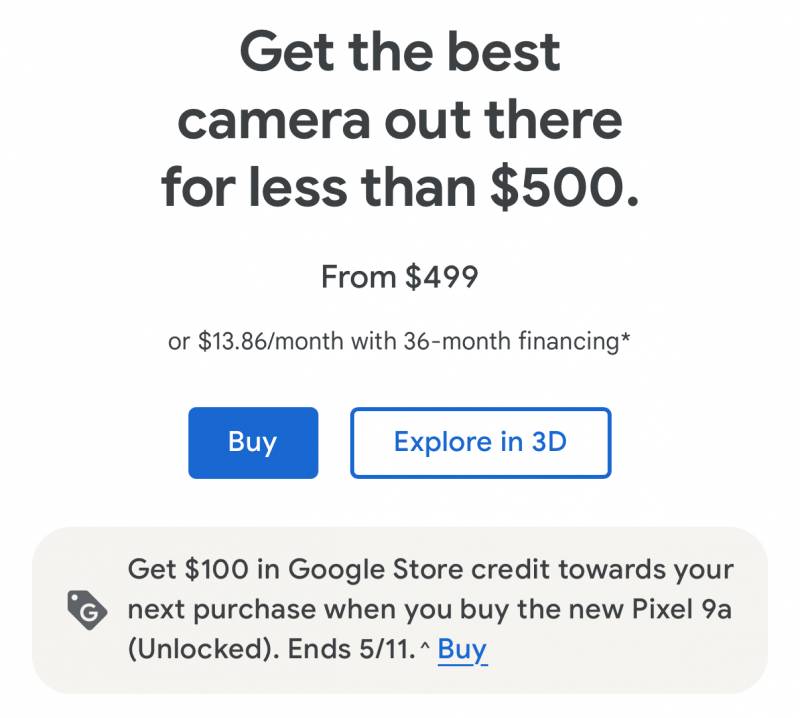Click the $13.86/month amount text
This screenshot has height=718, width=800.
coord(270,341)
